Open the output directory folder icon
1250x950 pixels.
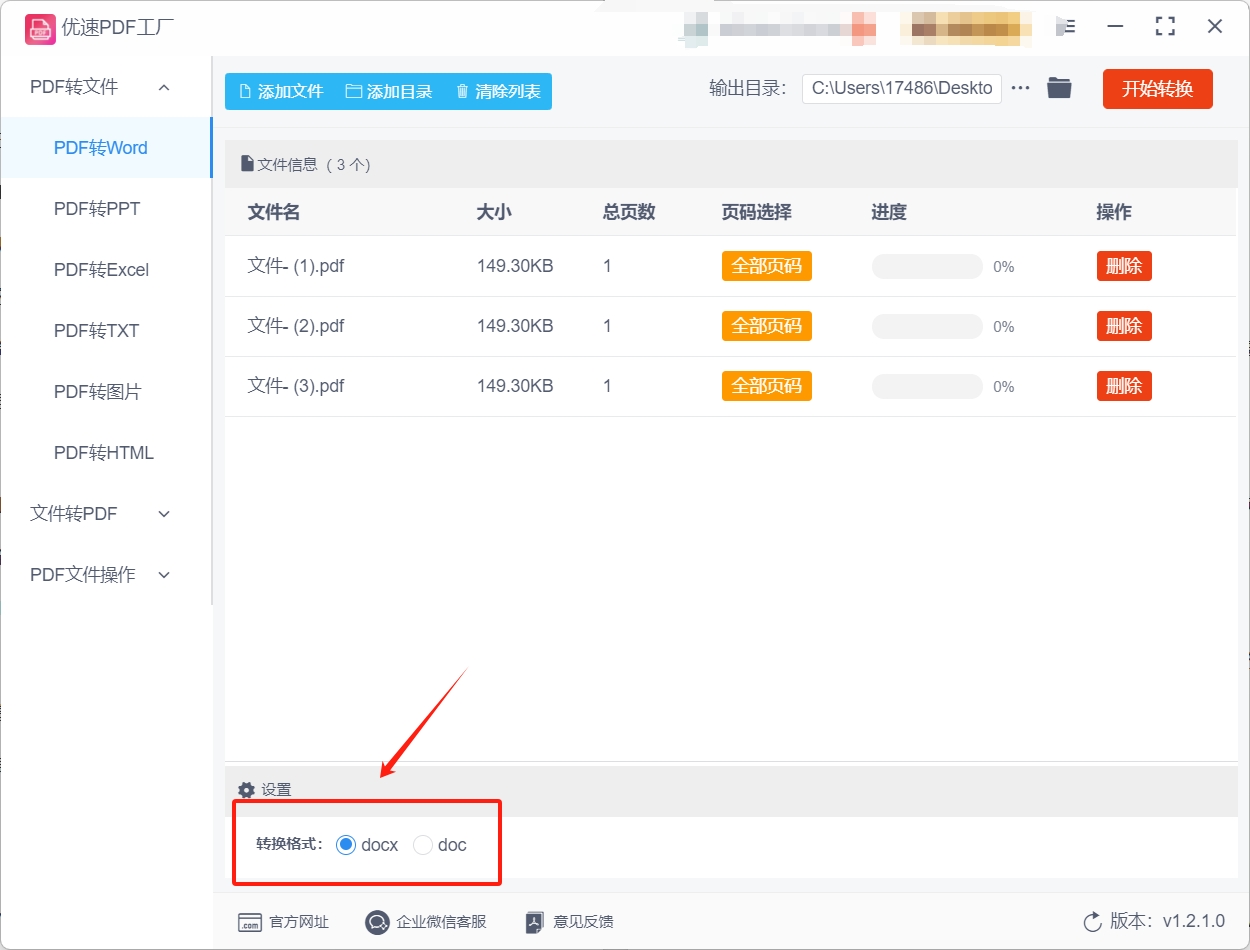1059,88
